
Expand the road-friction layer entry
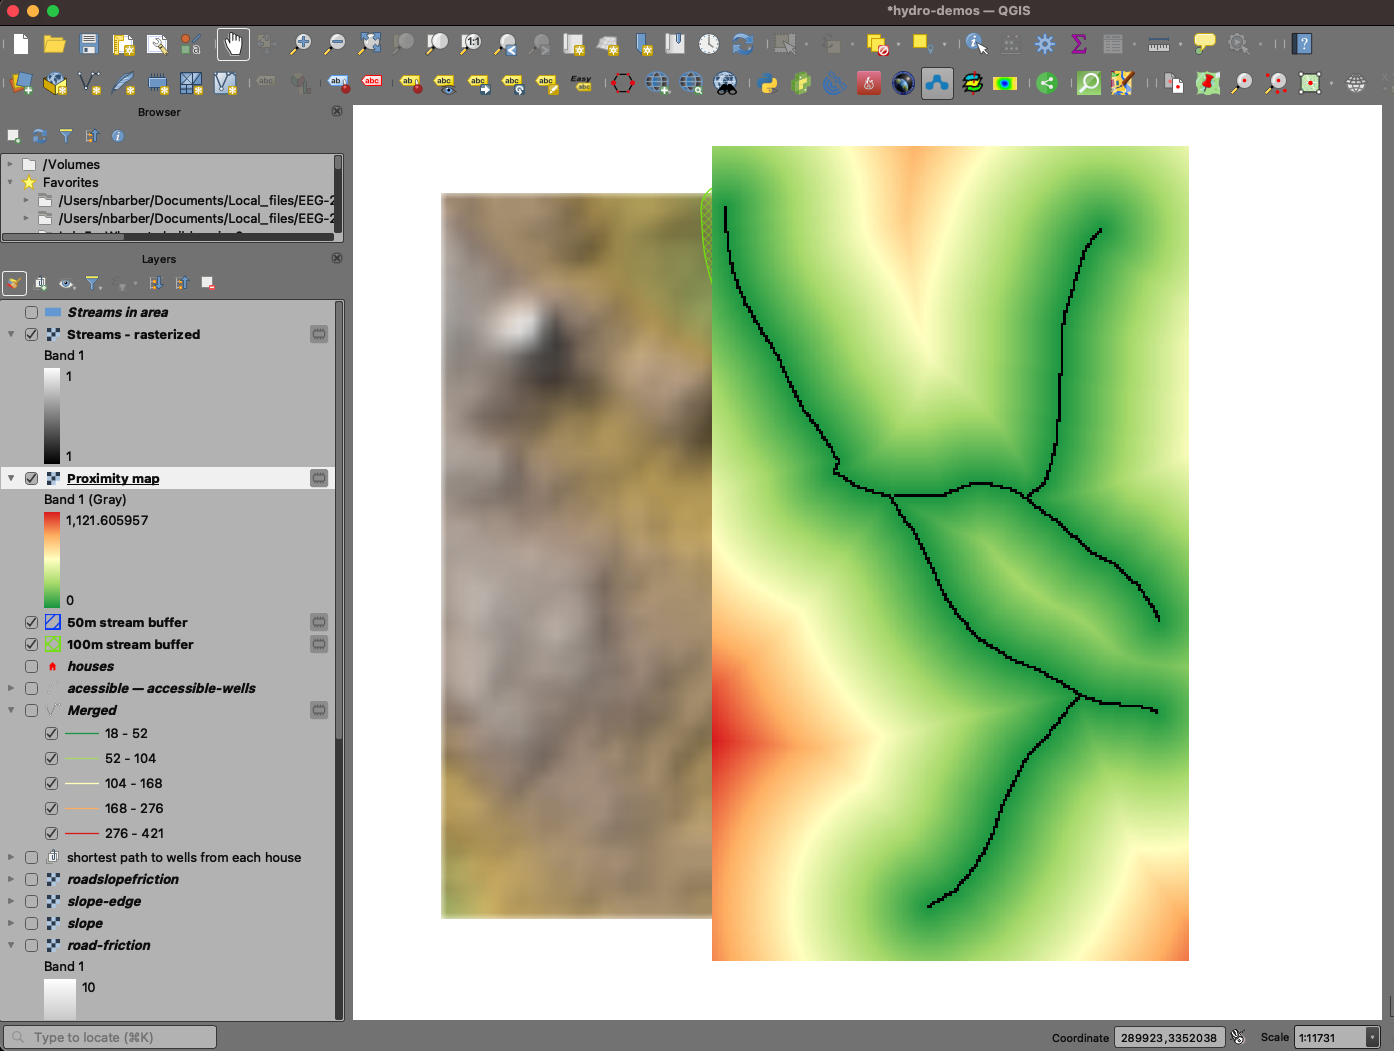(x=10, y=945)
